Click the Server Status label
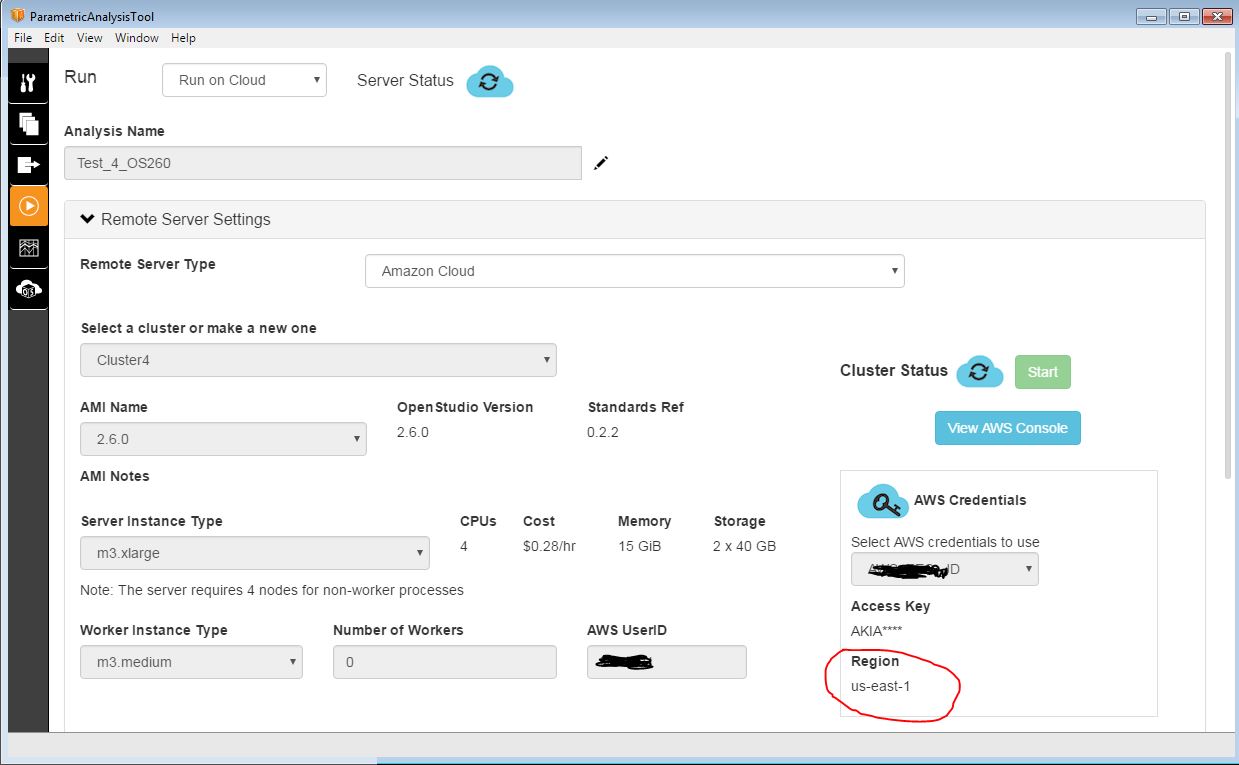Viewport: 1239px width, 765px height. point(405,81)
